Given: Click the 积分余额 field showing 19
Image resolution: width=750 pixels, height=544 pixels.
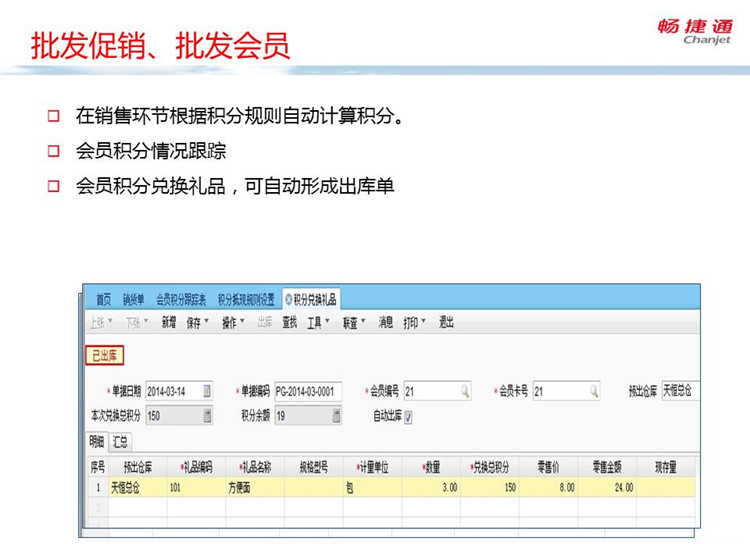Looking at the screenshot, I should coord(308,415).
